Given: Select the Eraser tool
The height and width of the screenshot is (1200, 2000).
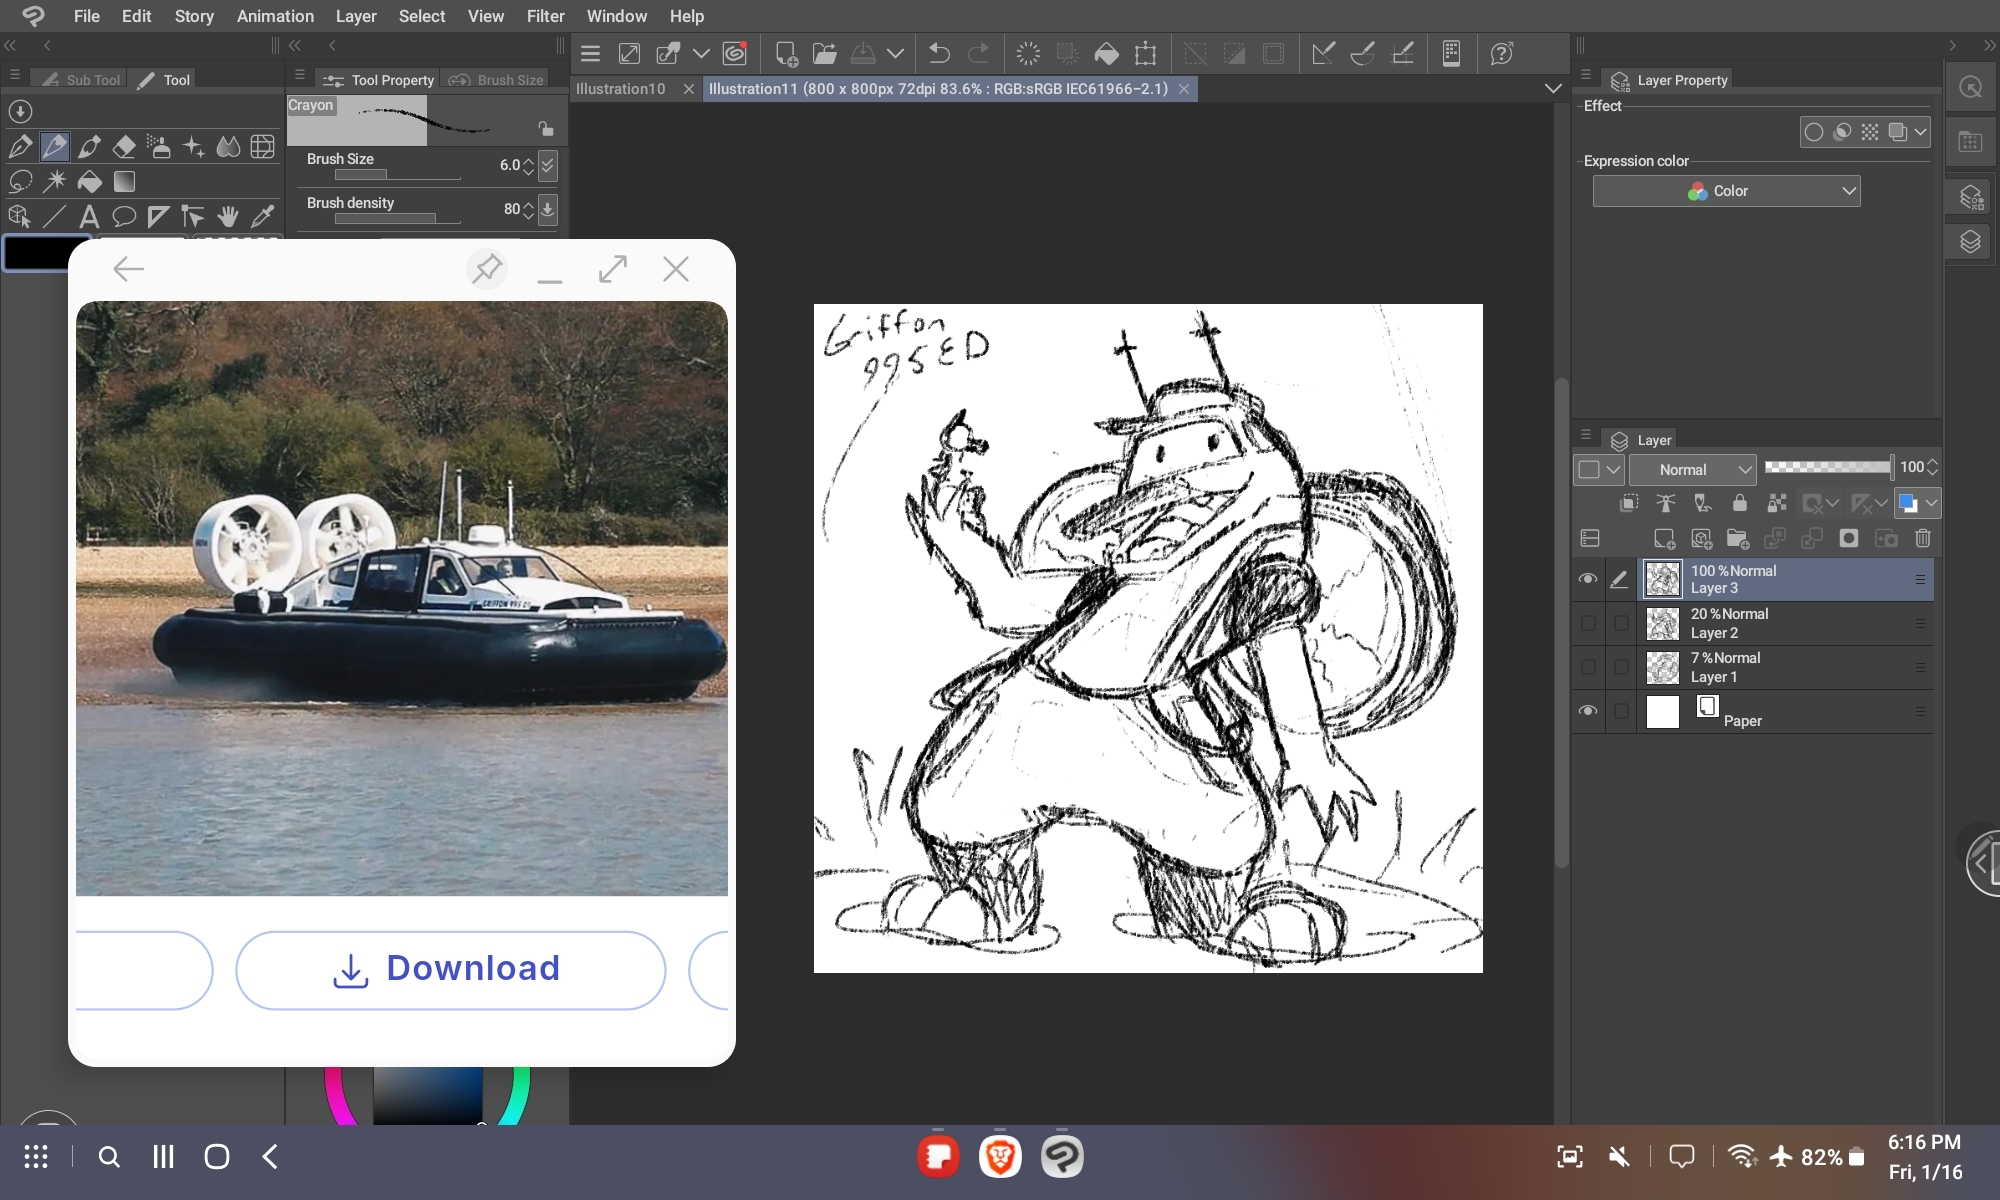Looking at the screenshot, I should [x=124, y=147].
